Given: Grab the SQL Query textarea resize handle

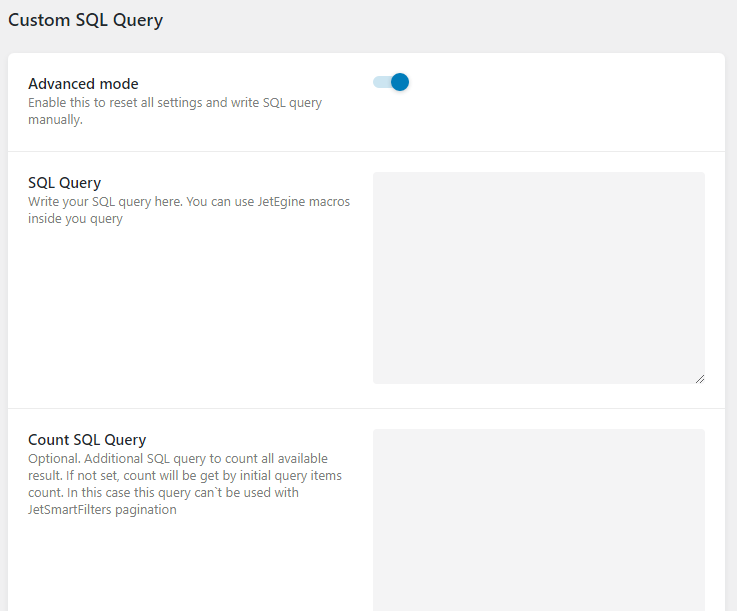Looking at the screenshot, I should [x=700, y=379].
